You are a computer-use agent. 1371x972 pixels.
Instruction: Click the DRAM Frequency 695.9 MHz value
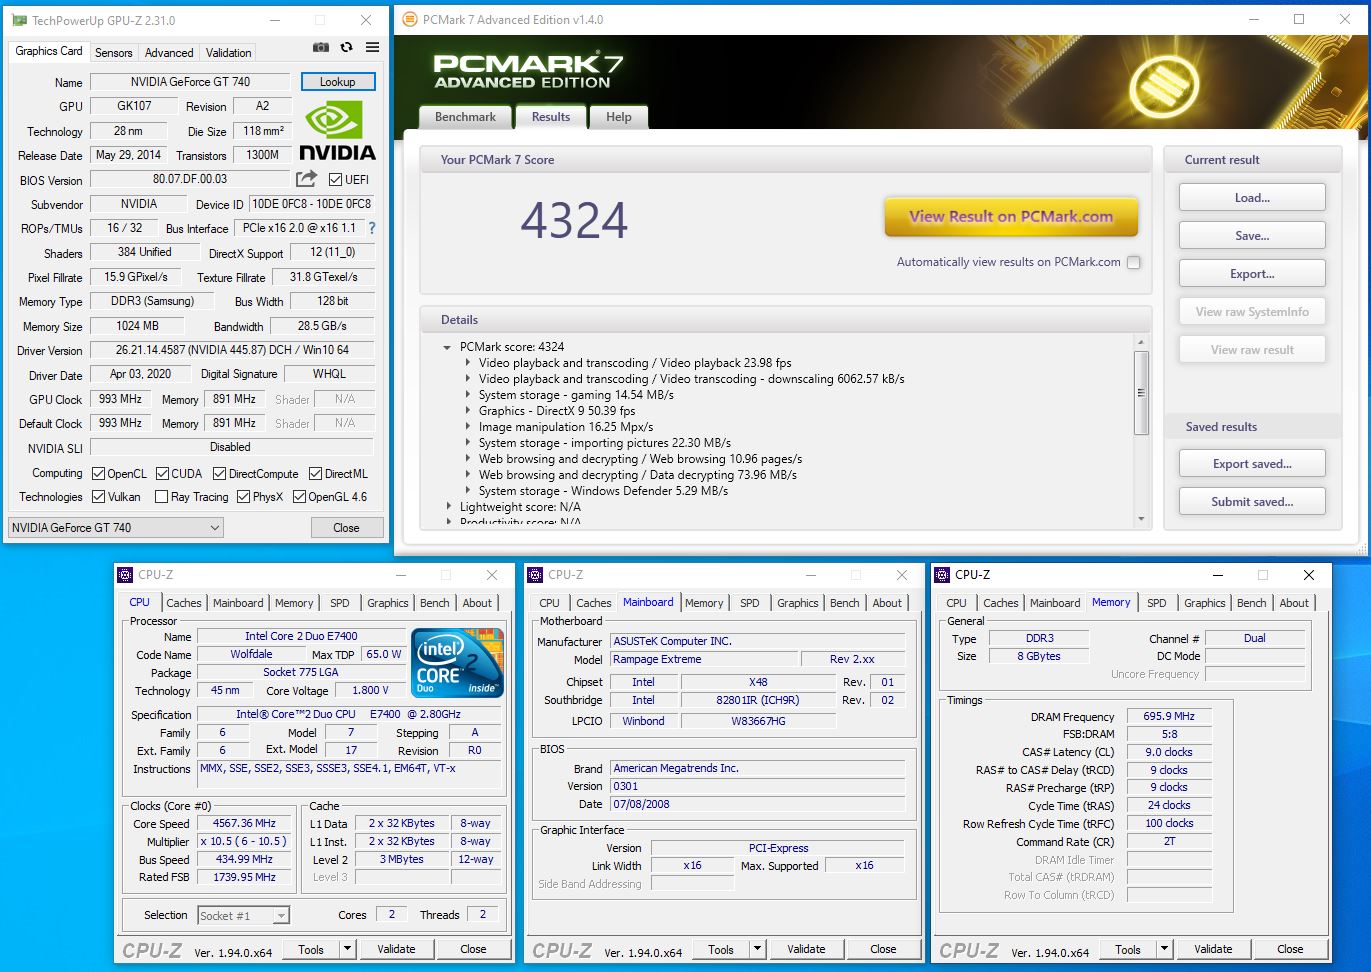[x=1169, y=716]
